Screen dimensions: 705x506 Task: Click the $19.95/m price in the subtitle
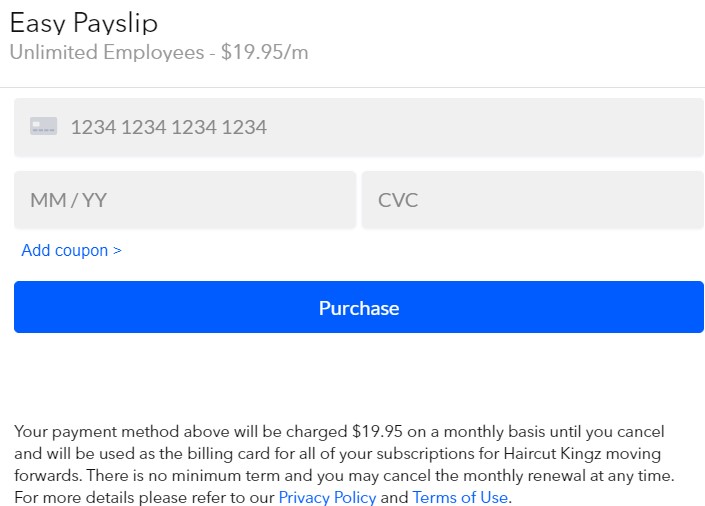[264, 52]
